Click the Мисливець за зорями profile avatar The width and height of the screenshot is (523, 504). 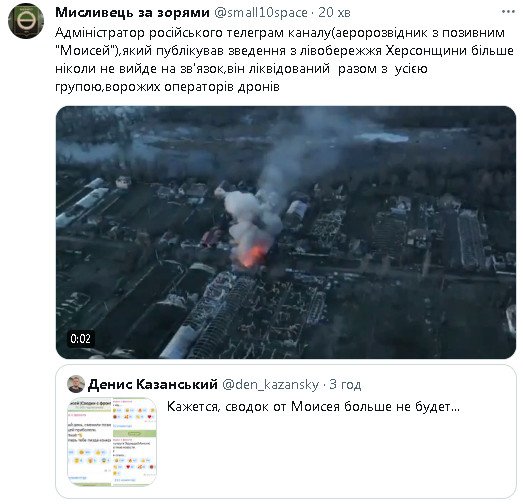(26, 21)
